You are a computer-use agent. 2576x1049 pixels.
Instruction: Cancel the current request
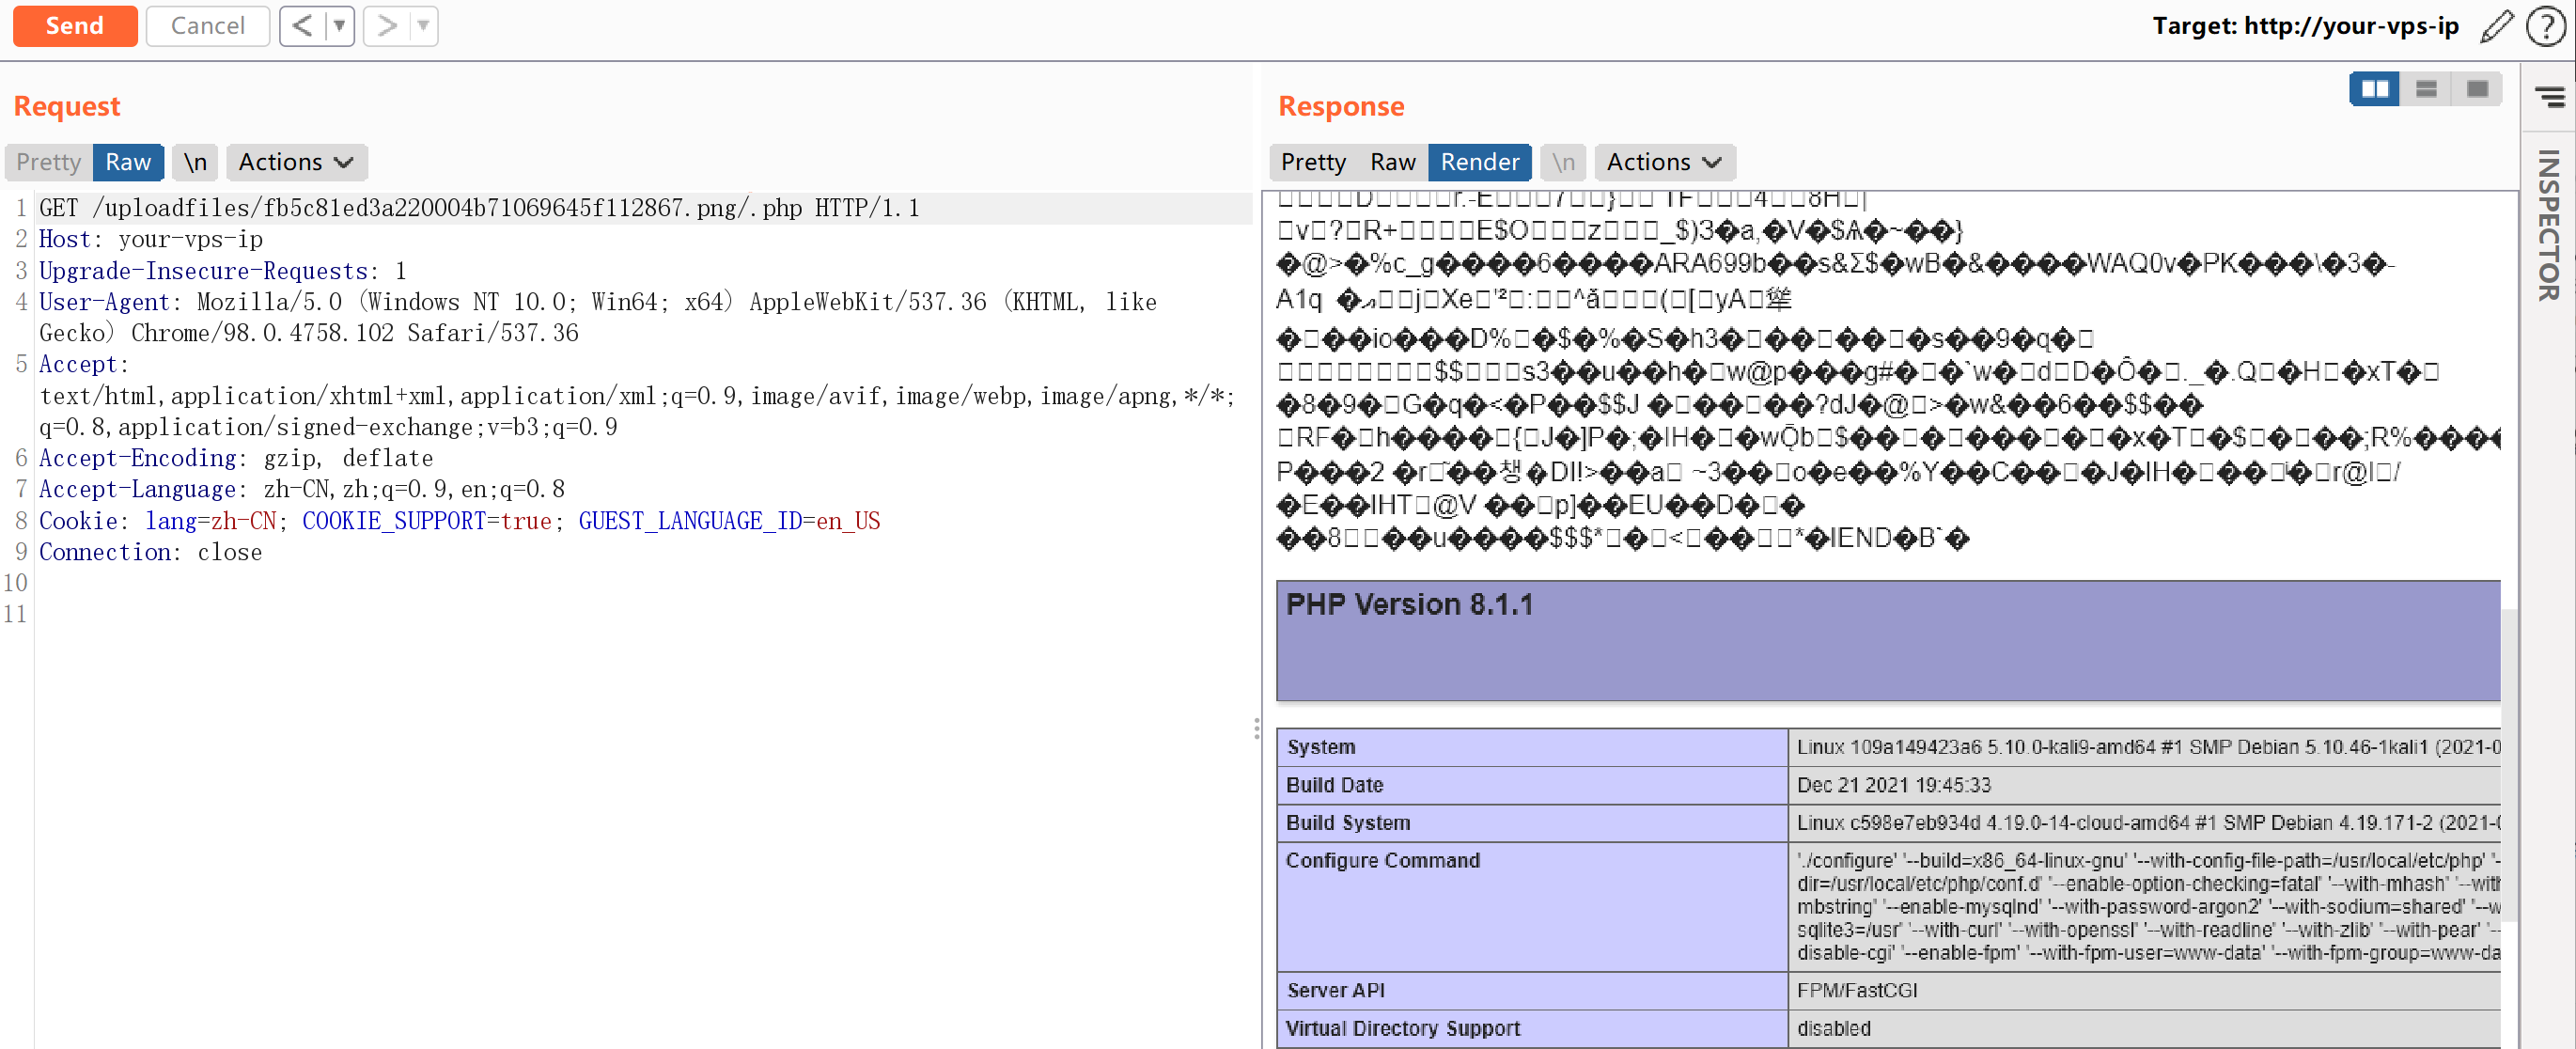click(x=207, y=26)
